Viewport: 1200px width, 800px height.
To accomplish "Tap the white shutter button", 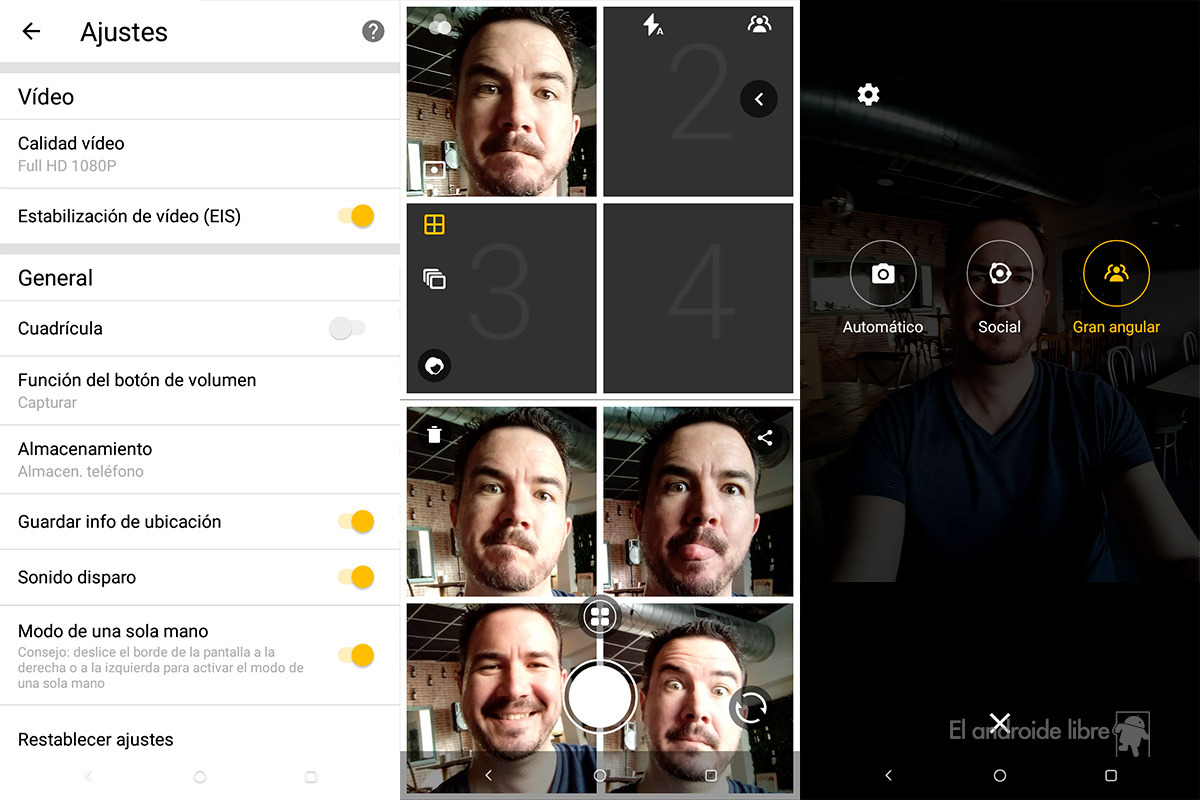I will click(x=600, y=697).
